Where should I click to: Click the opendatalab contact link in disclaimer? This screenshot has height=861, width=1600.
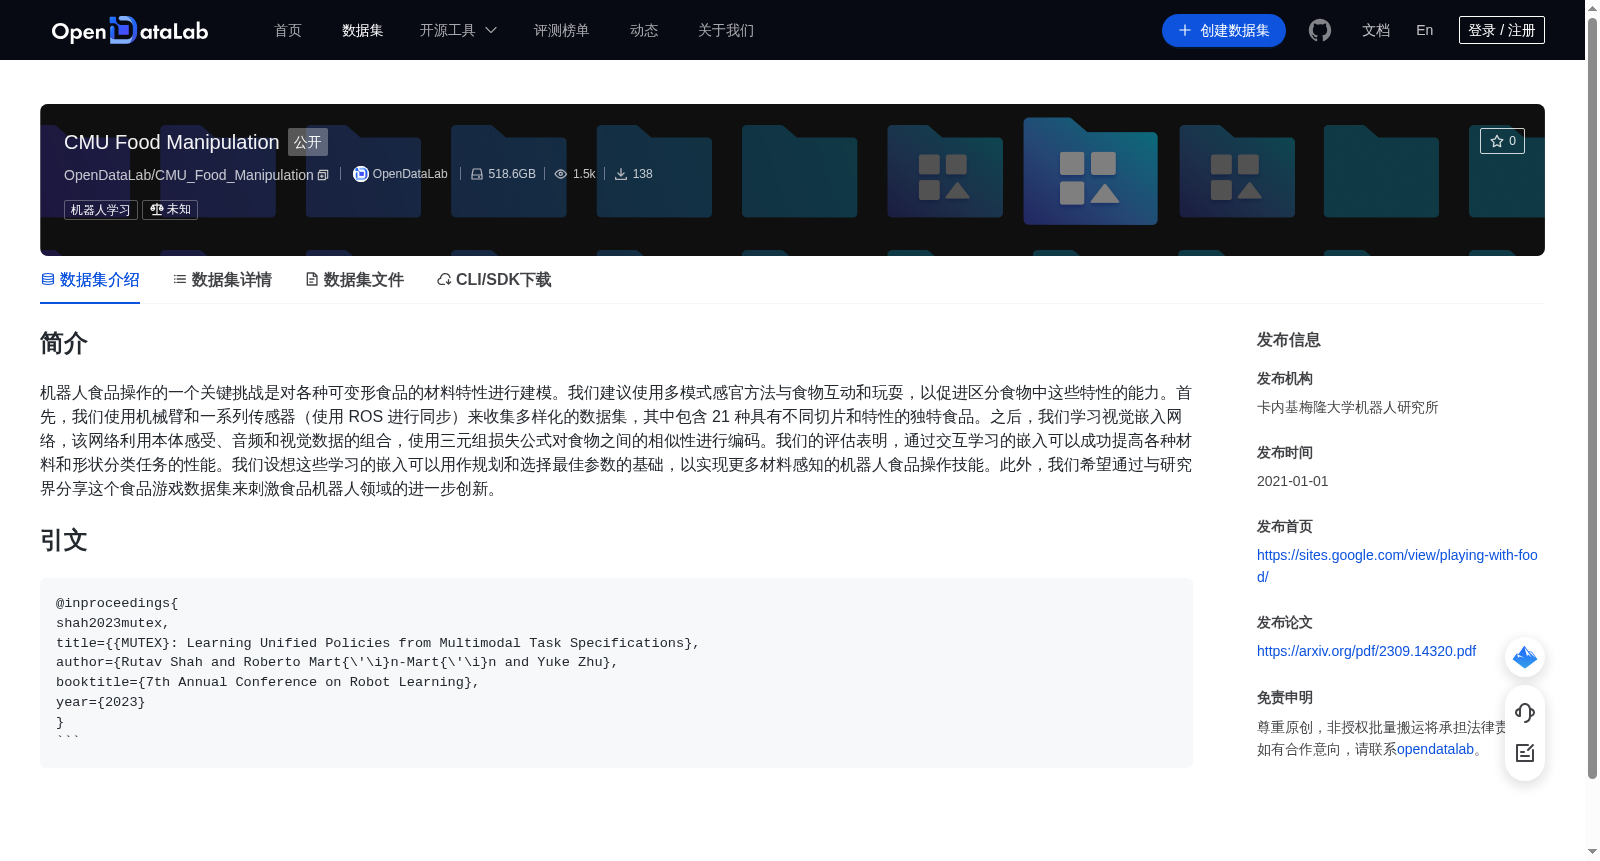1435,749
